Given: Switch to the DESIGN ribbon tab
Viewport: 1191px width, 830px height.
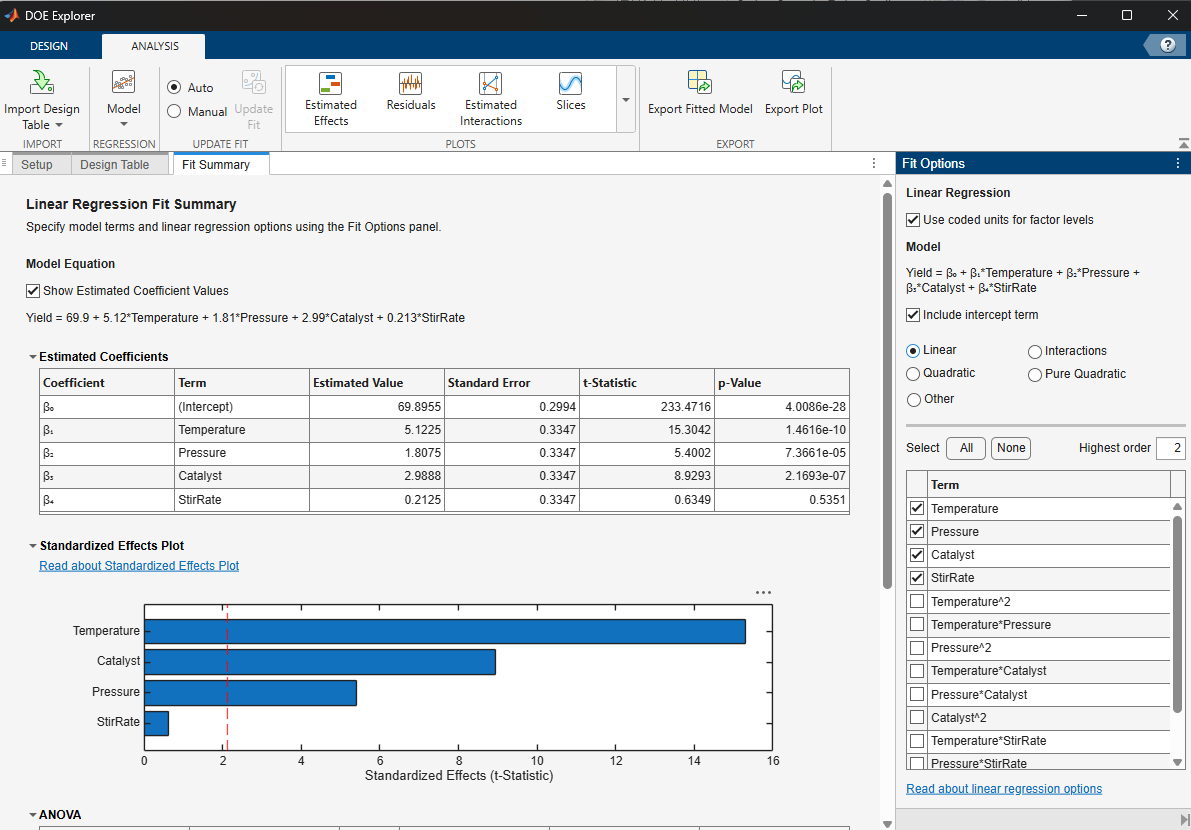Looking at the screenshot, I should [49, 46].
